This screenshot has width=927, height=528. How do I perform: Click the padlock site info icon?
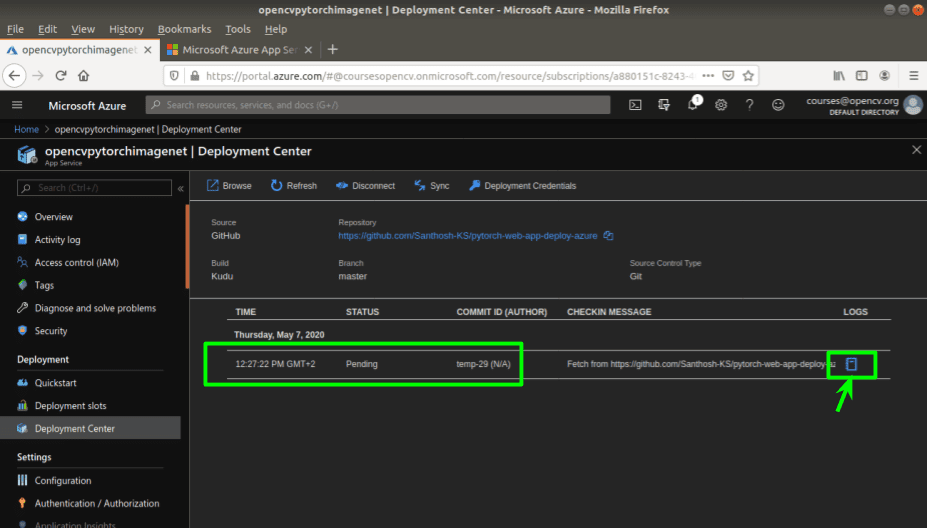195,76
